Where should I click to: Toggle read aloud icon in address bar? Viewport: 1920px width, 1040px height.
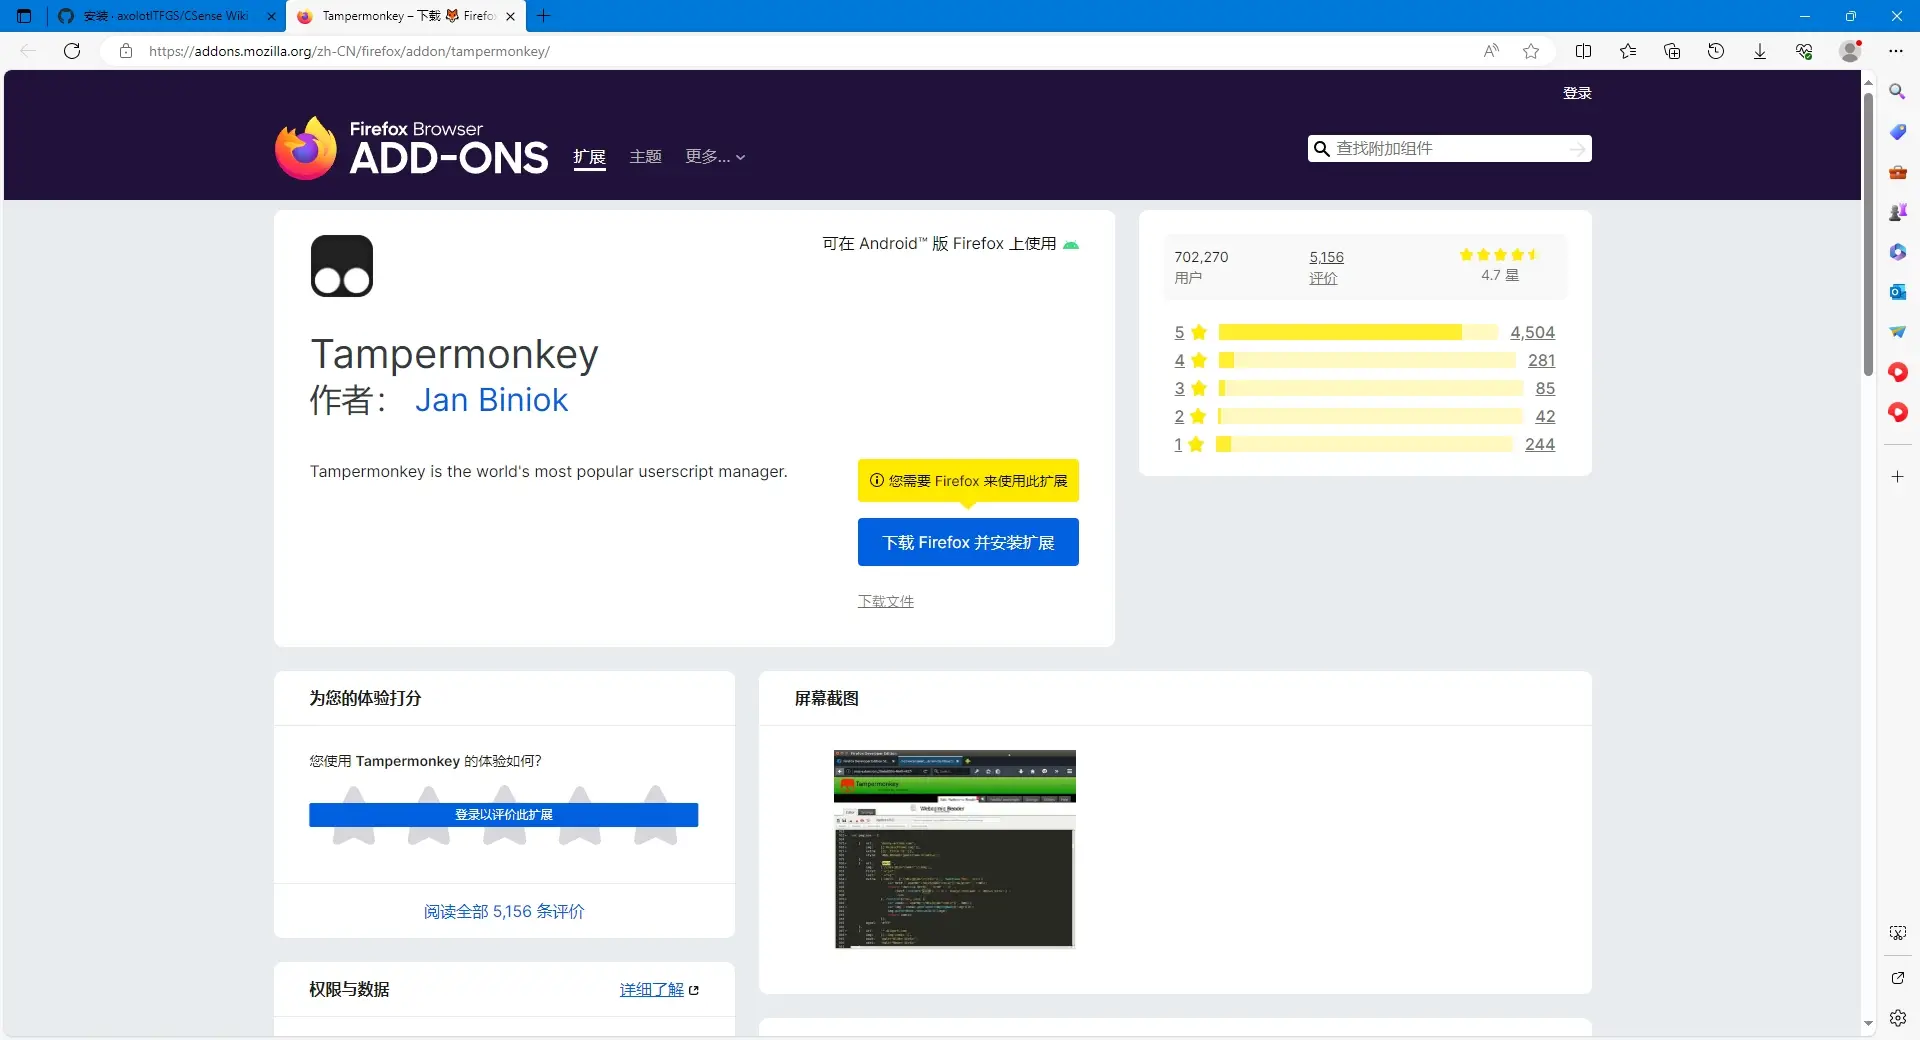tap(1491, 51)
